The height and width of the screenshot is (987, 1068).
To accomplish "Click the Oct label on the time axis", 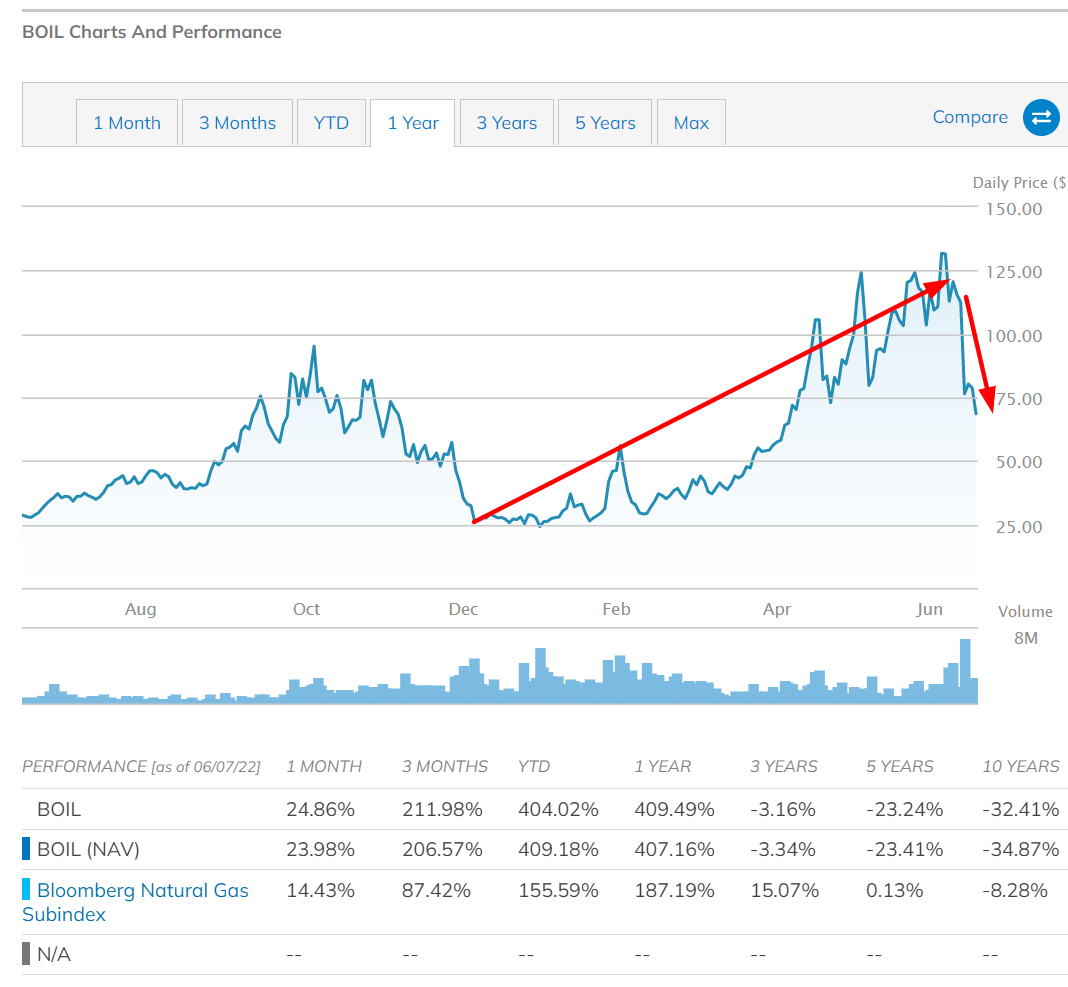I will pyautogui.click(x=306, y=609).
